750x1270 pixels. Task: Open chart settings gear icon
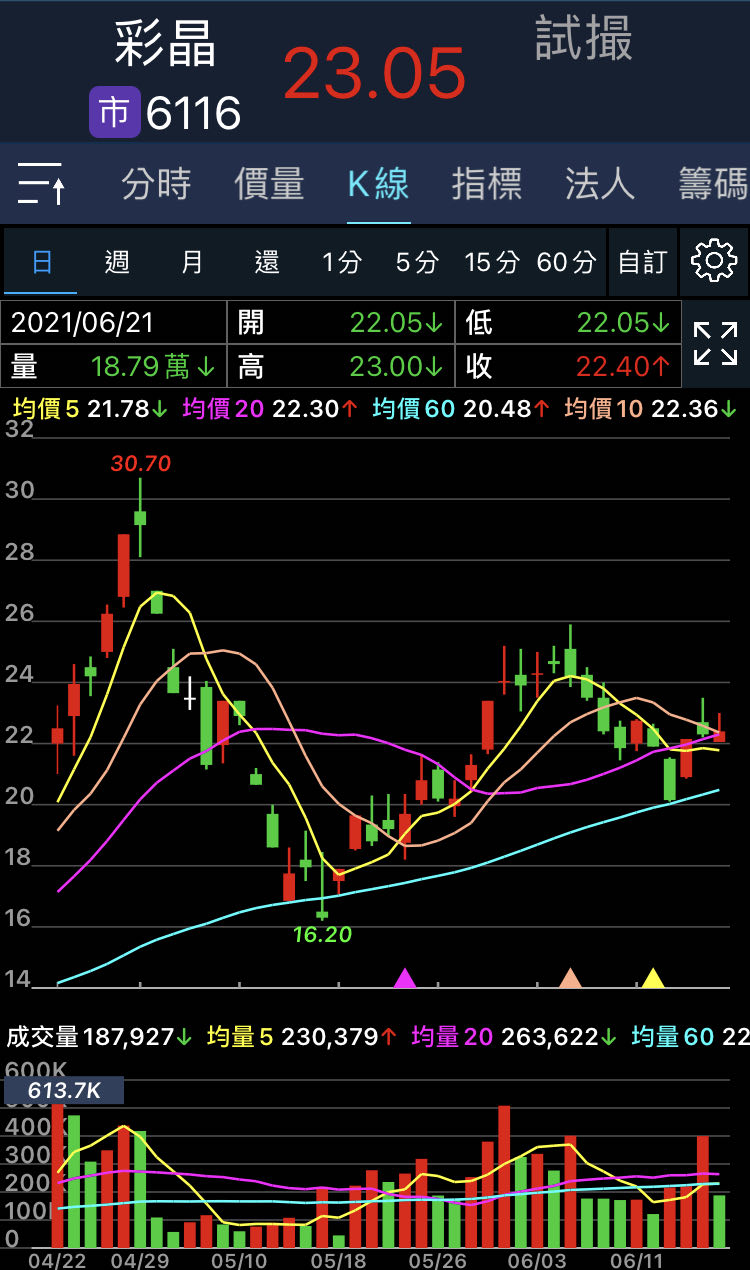pyautogui.click(x=713, y=261)
